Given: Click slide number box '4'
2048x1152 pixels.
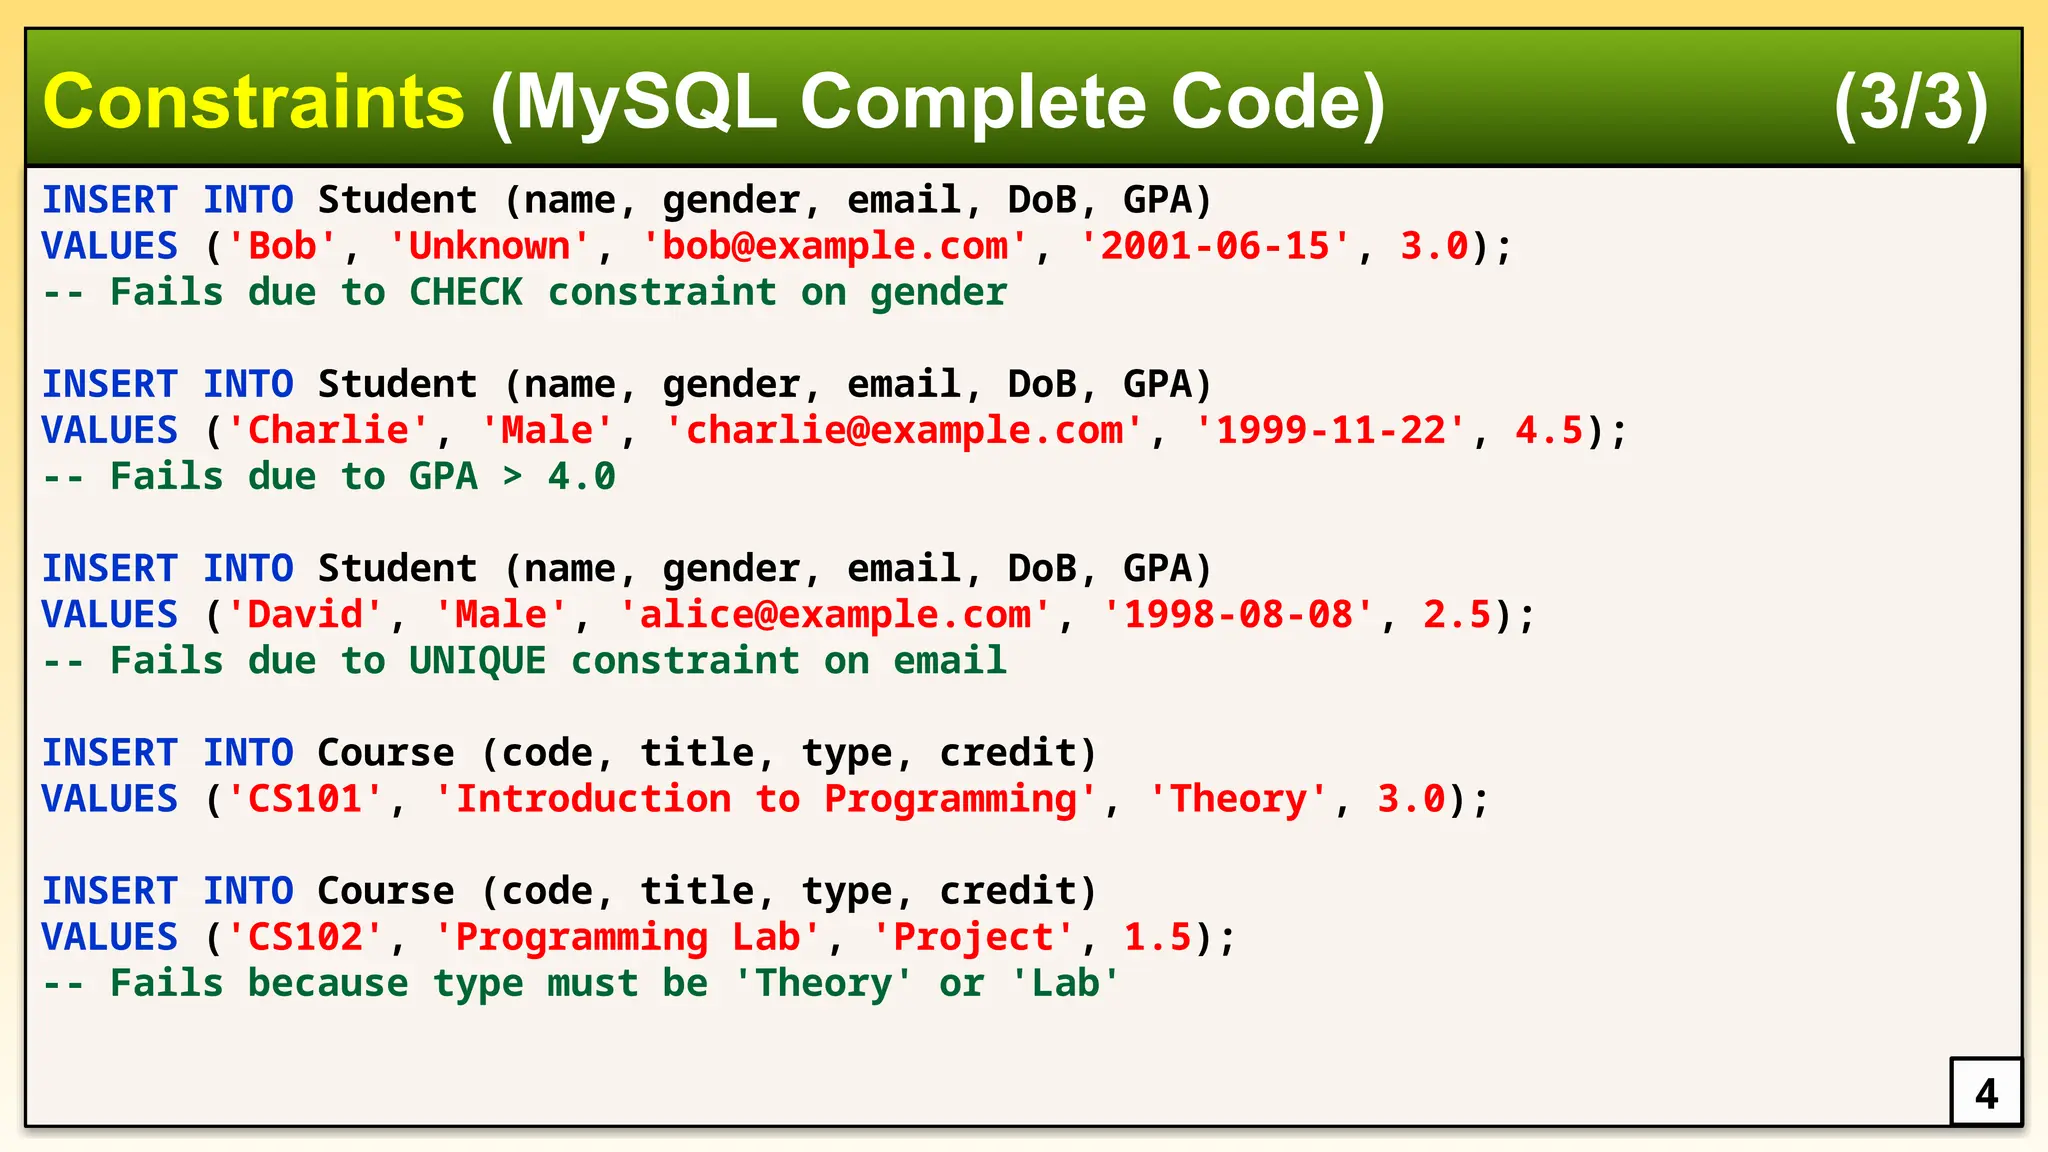Looking at the screenshot, I should pos(1986,1092).
